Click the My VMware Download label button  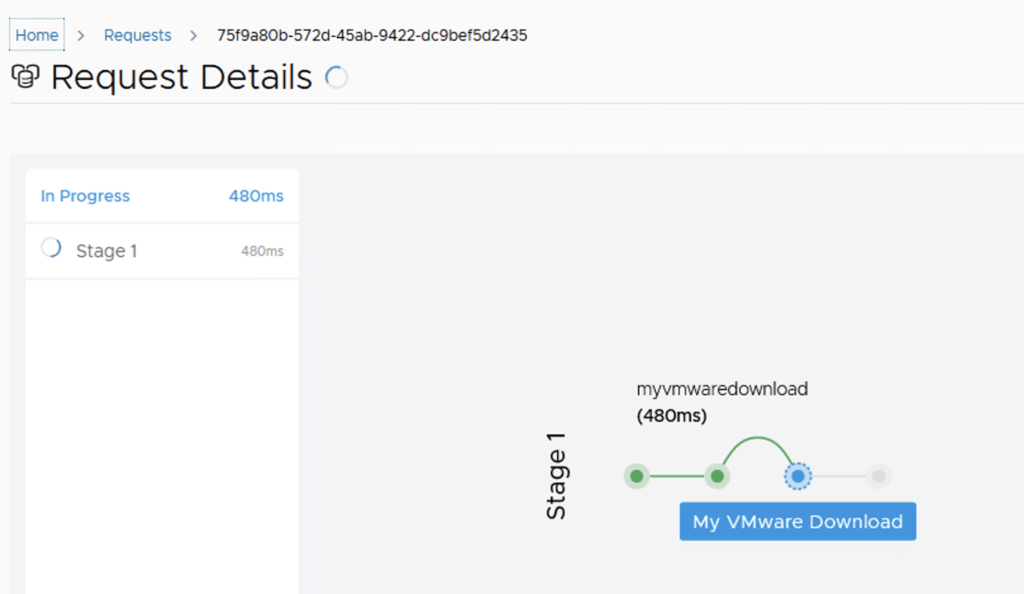[x=797, y=522]
